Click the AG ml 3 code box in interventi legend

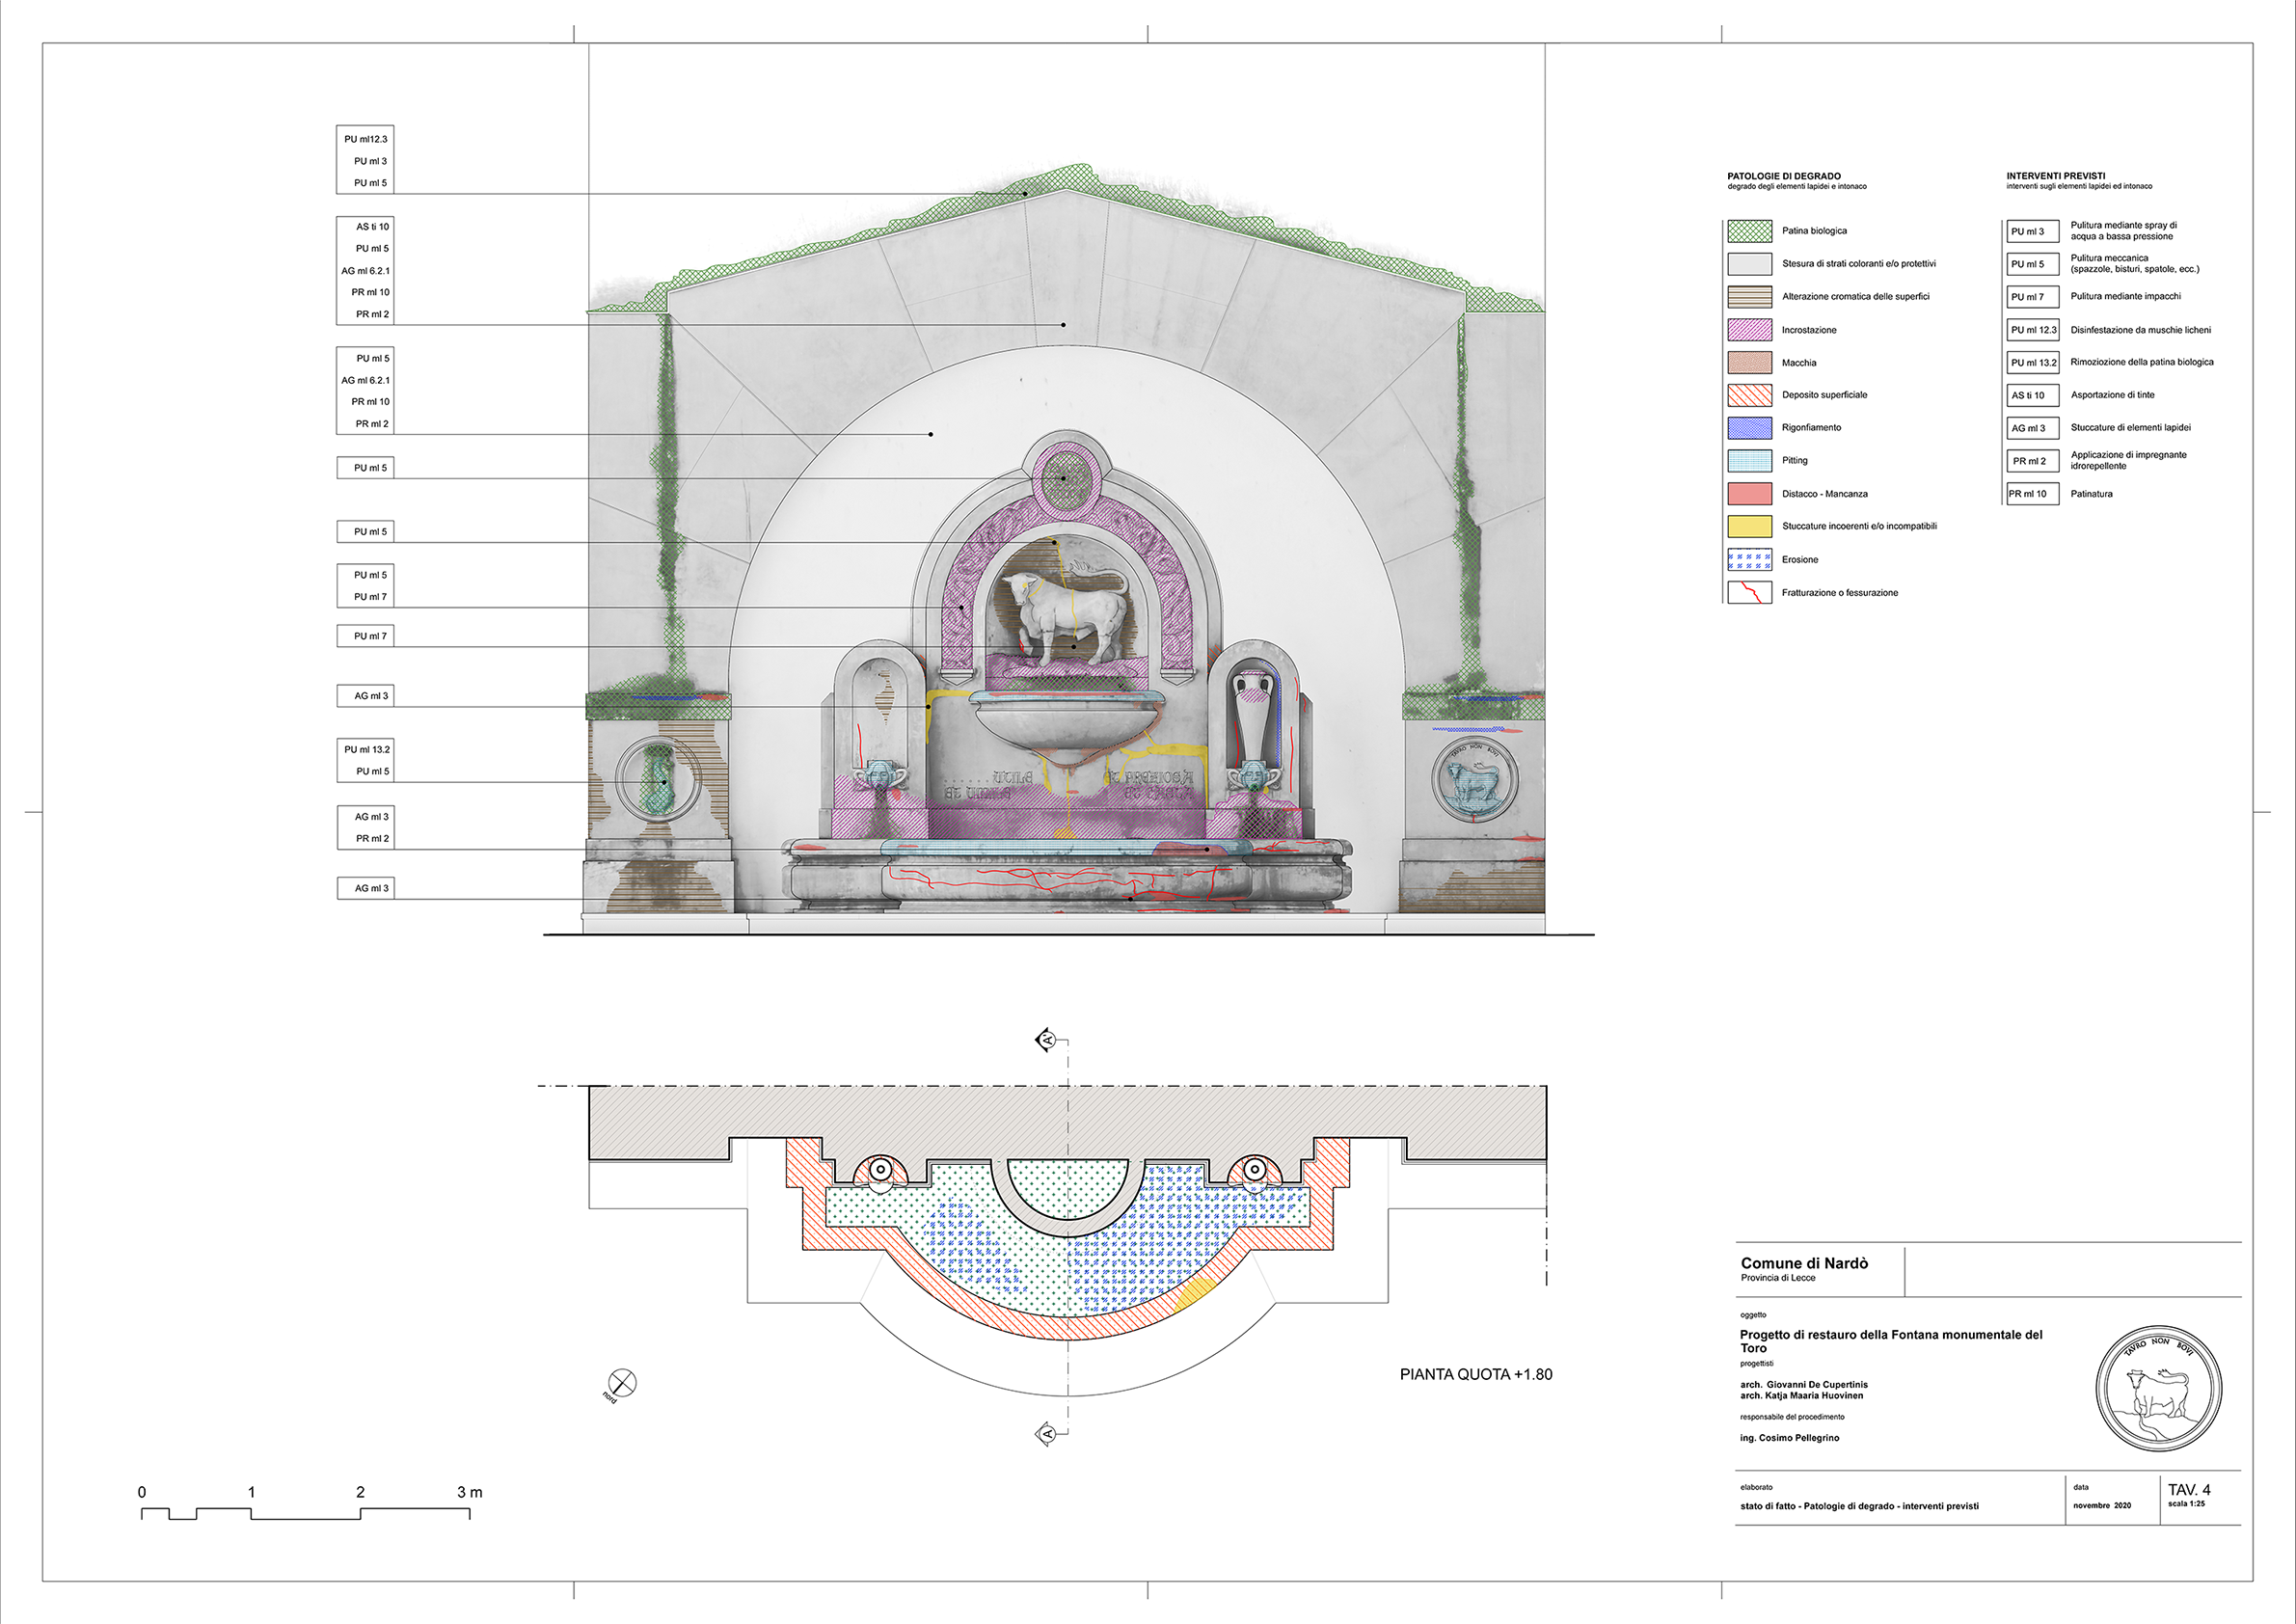[2032, 428]
